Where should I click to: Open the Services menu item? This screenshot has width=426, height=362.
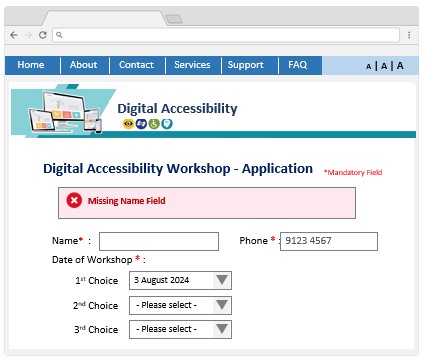pos(192,65)
